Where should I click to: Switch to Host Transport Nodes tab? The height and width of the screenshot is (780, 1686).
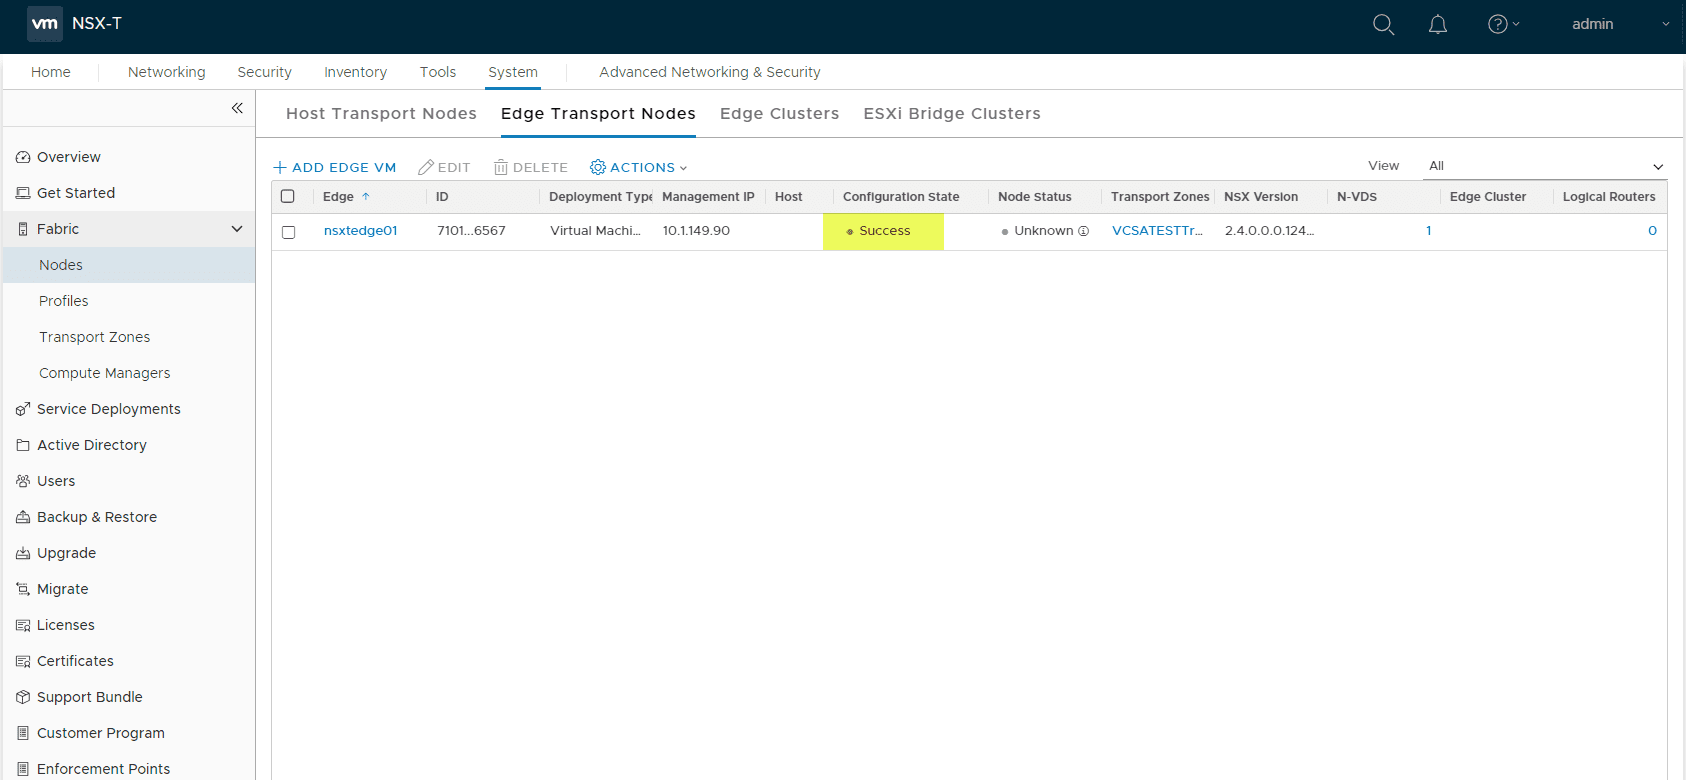click(x=381, y=113)
